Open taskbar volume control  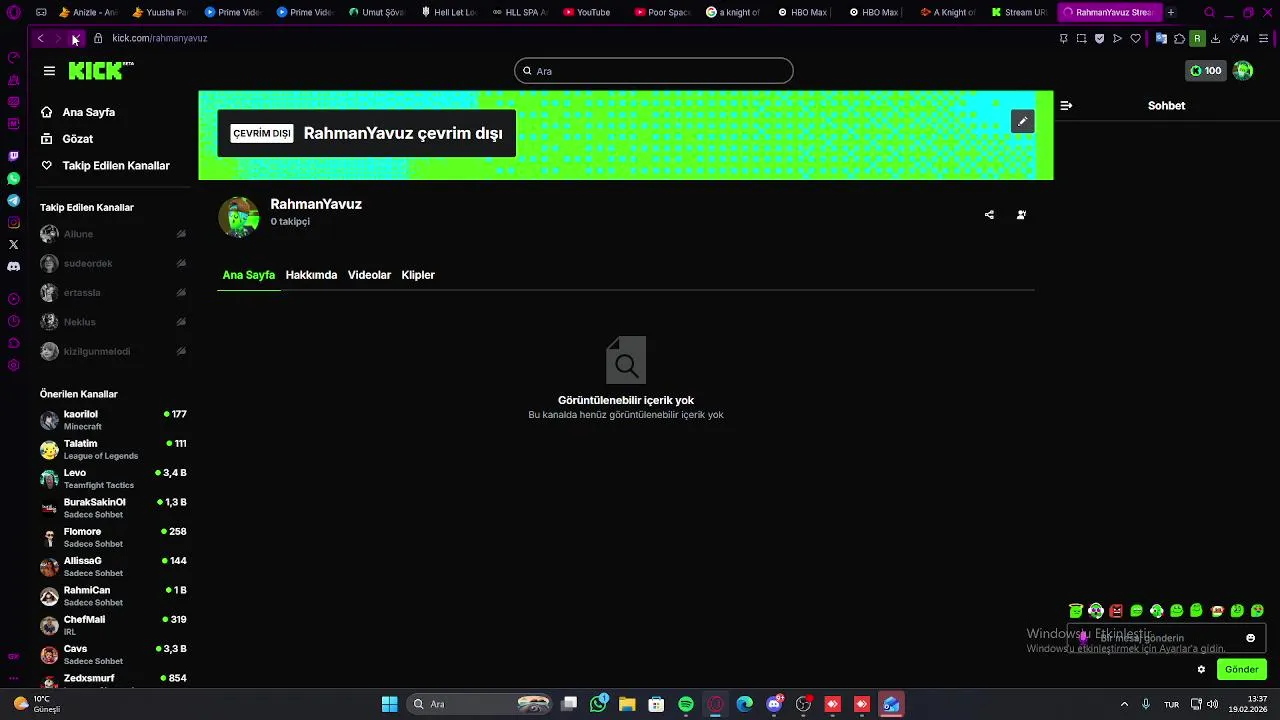1211,704
